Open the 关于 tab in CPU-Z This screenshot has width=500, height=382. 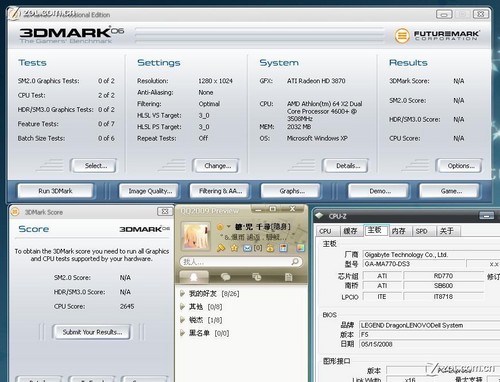pos(447,231)
